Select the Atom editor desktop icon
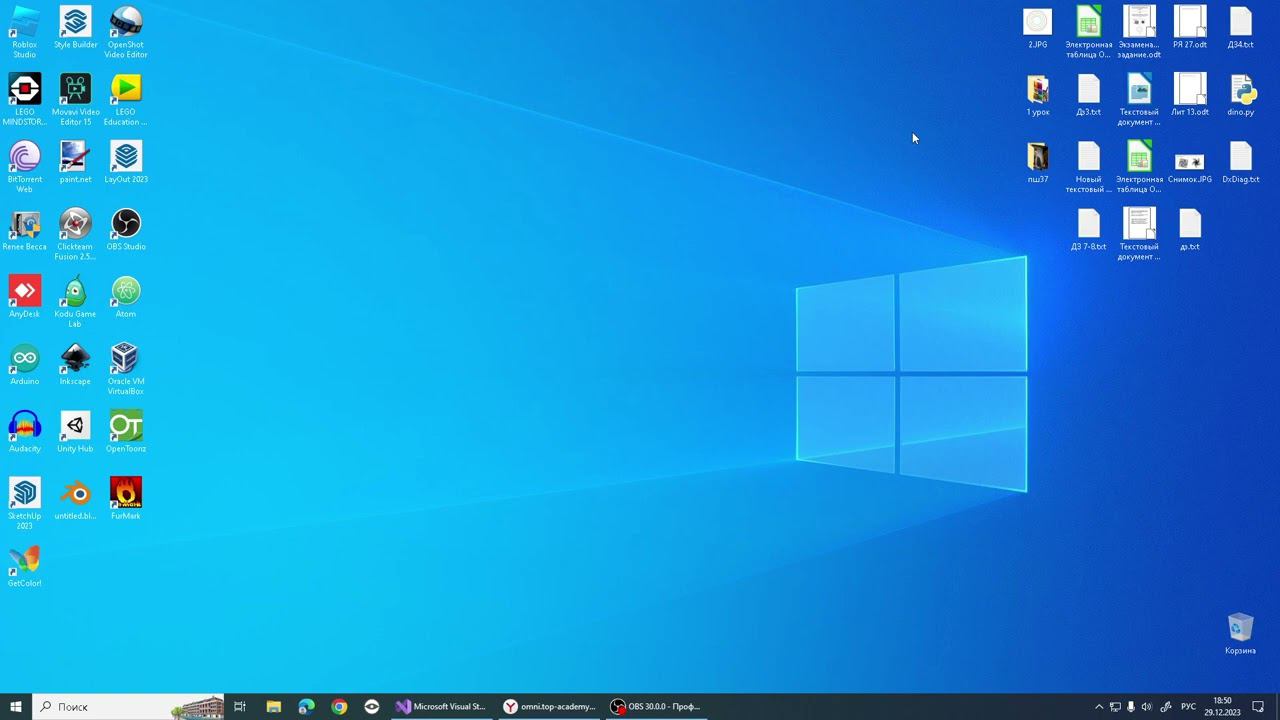The height and width of the screenshot is (720, 1280). 125,296
